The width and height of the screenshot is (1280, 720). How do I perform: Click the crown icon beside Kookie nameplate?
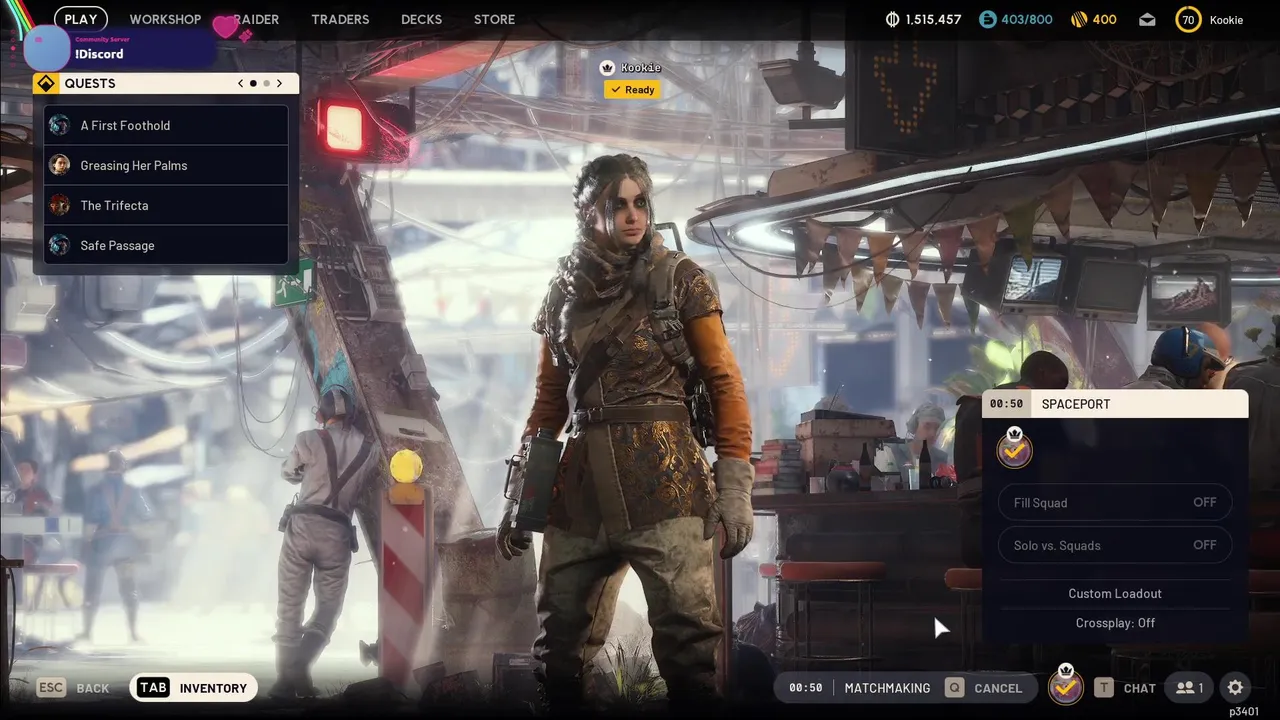[606, 67]
